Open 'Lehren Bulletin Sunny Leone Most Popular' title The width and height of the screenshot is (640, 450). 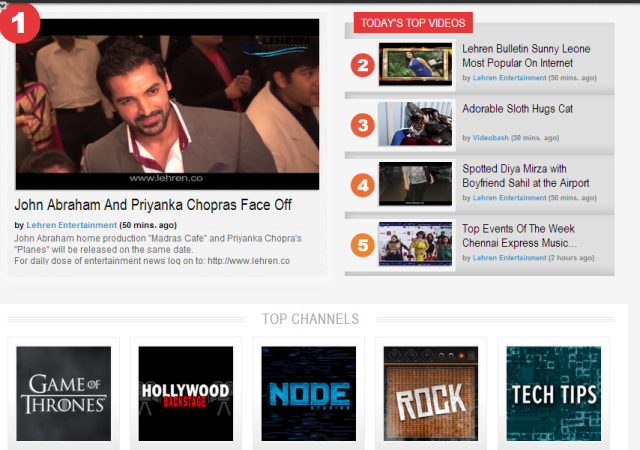tap(526, 56)
